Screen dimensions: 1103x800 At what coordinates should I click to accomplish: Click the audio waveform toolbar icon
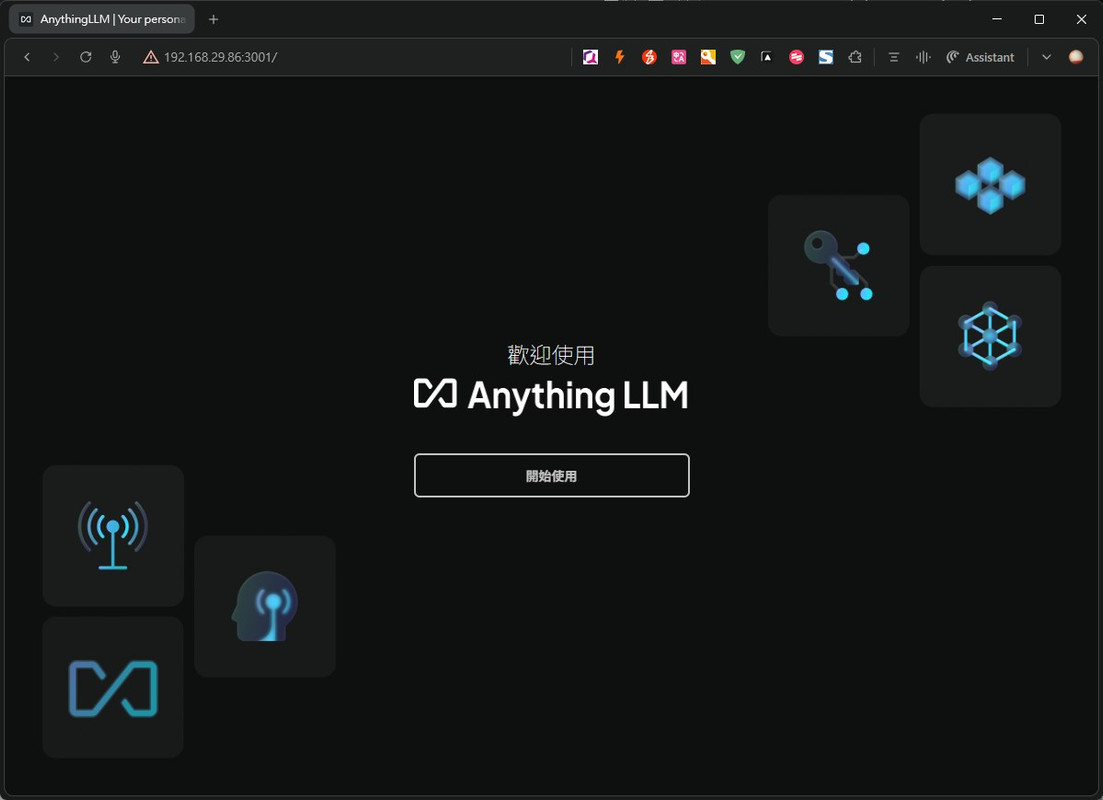click(924, 57)
